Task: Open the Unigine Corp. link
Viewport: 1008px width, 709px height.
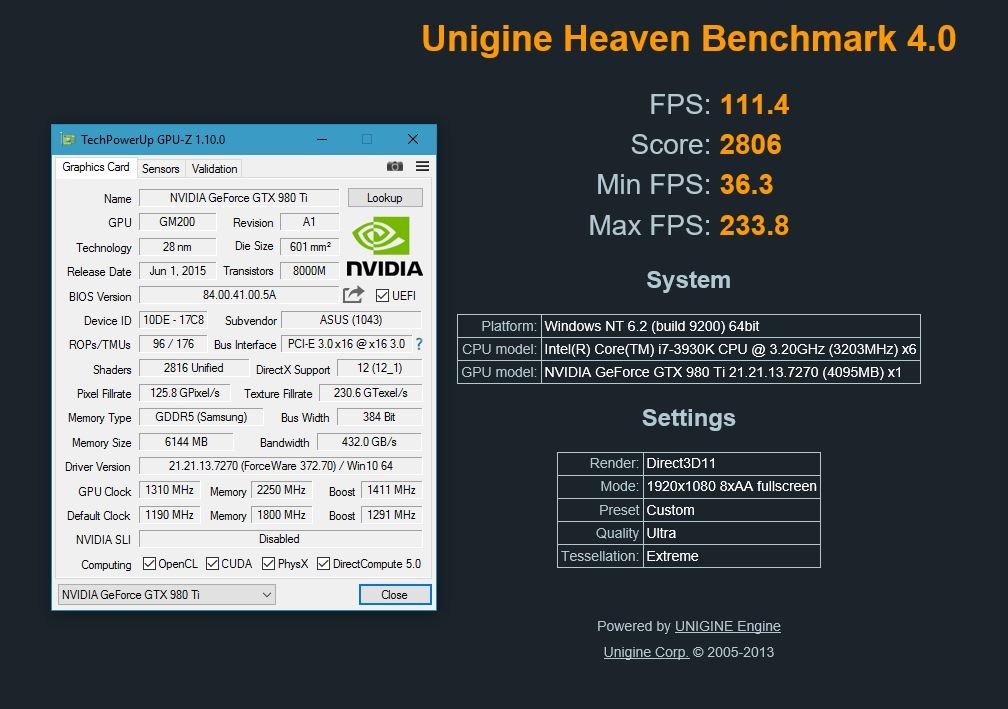Action: point(646,652)
